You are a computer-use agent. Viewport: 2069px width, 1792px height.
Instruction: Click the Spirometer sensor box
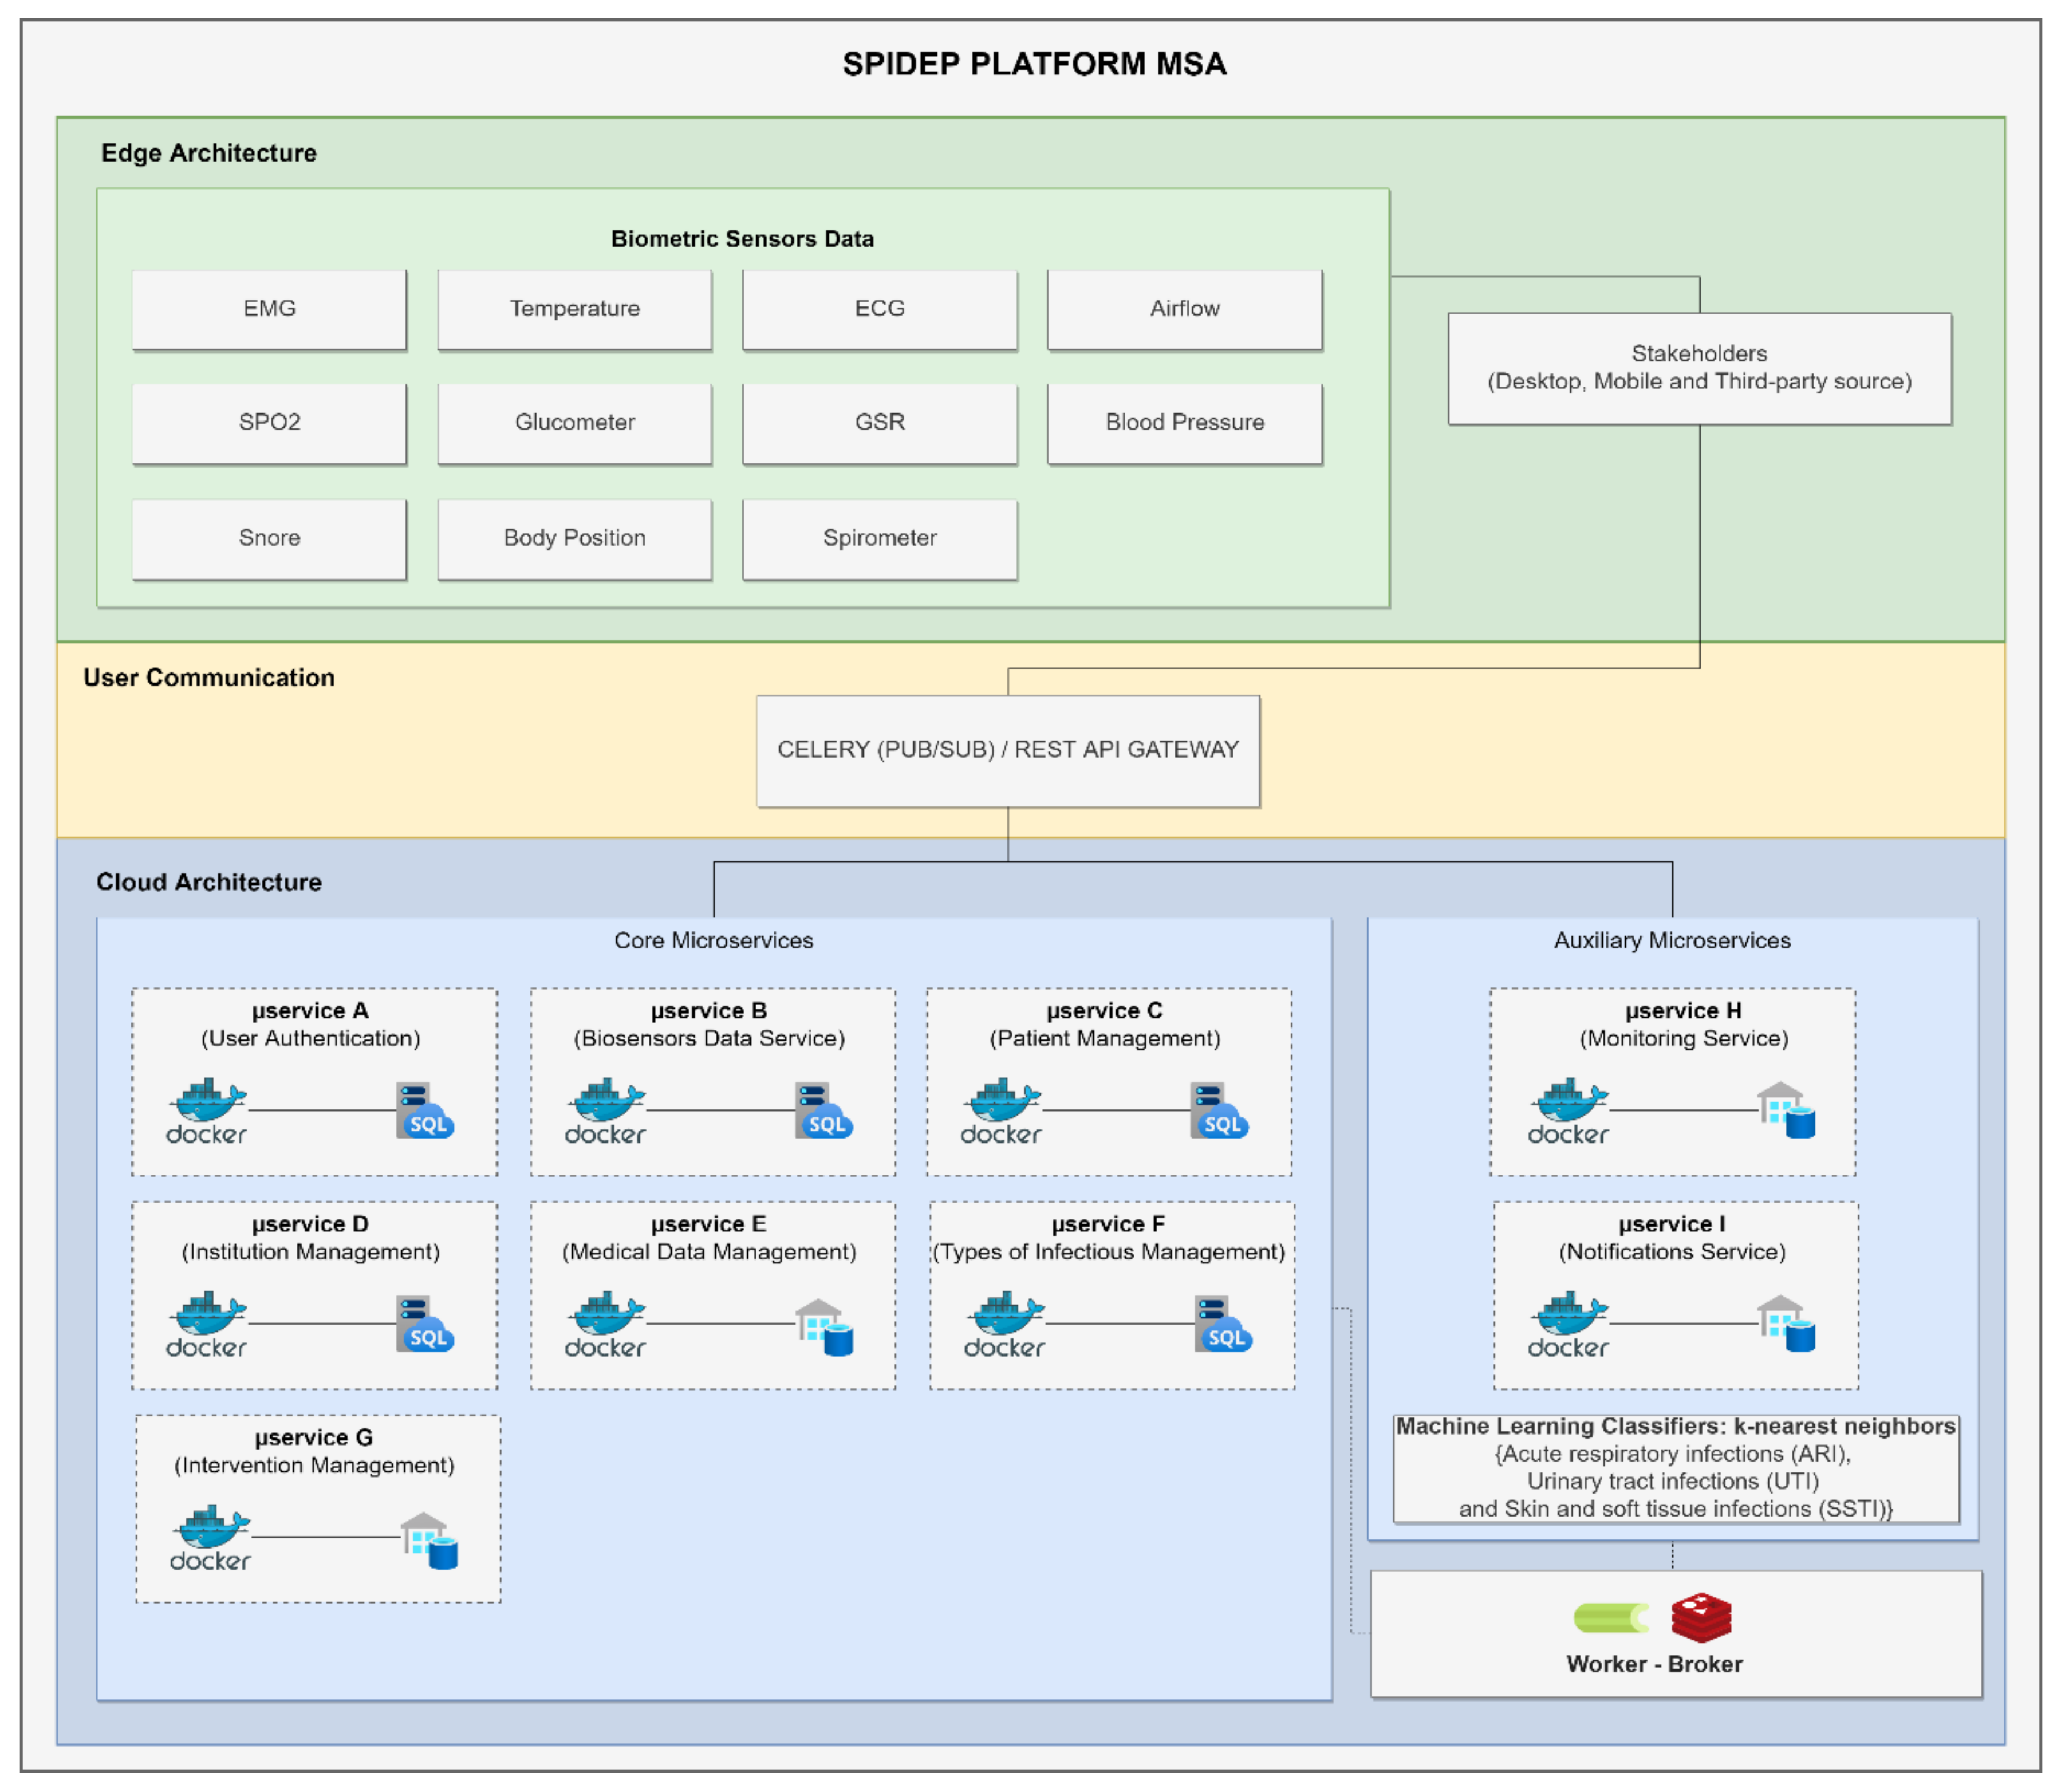pos(879,539)
